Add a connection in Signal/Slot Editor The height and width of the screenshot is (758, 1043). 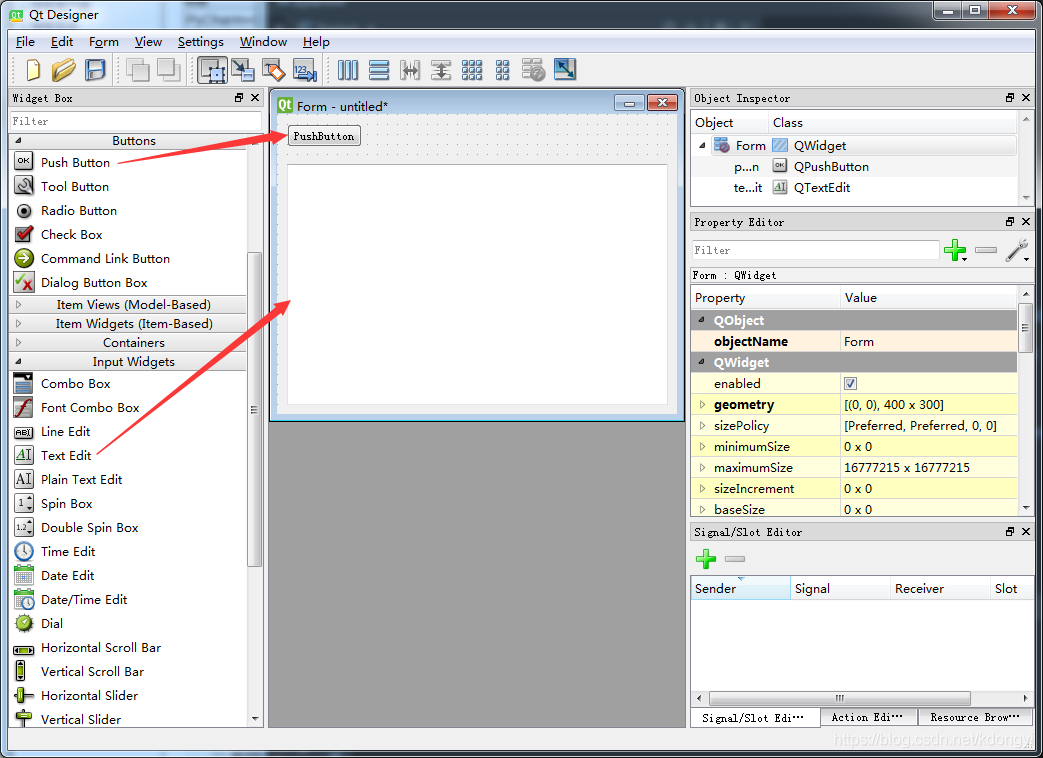tap(706, 559)
